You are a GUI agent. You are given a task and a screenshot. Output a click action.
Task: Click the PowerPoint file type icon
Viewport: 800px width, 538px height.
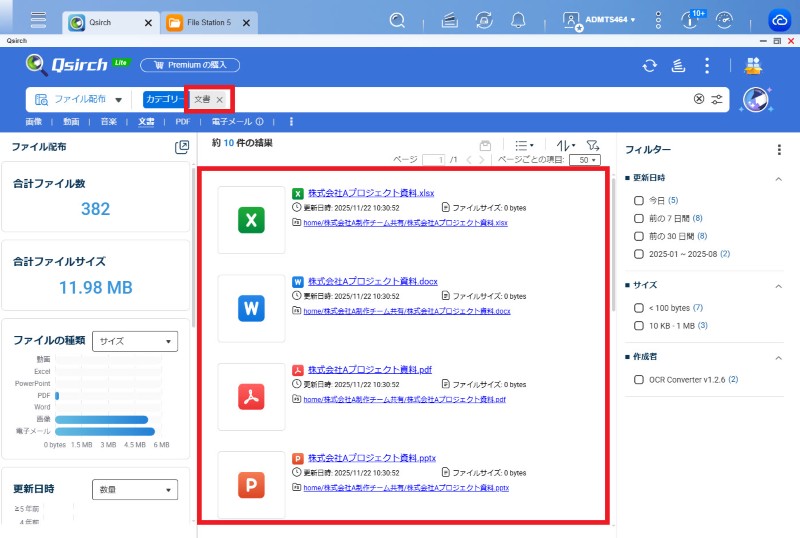pyautogui.click(x=251, y=486)
